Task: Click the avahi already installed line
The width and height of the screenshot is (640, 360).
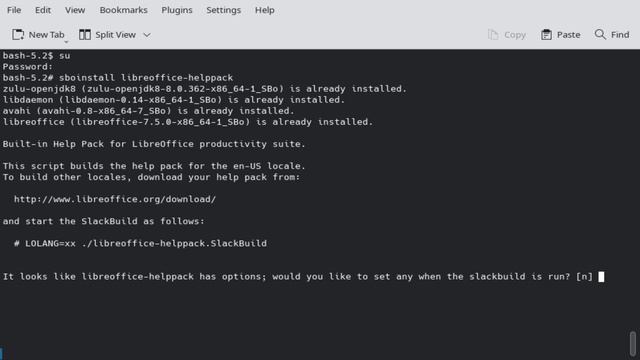Action: coord(148,111)
